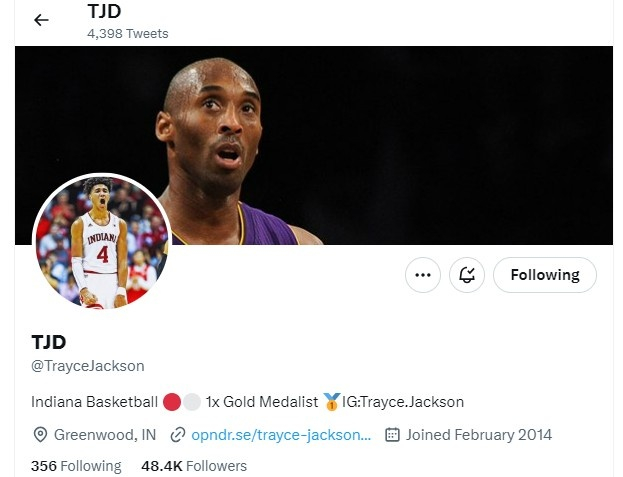View the 48.4K Followers list
623x477 pixels.
[194, 466]
